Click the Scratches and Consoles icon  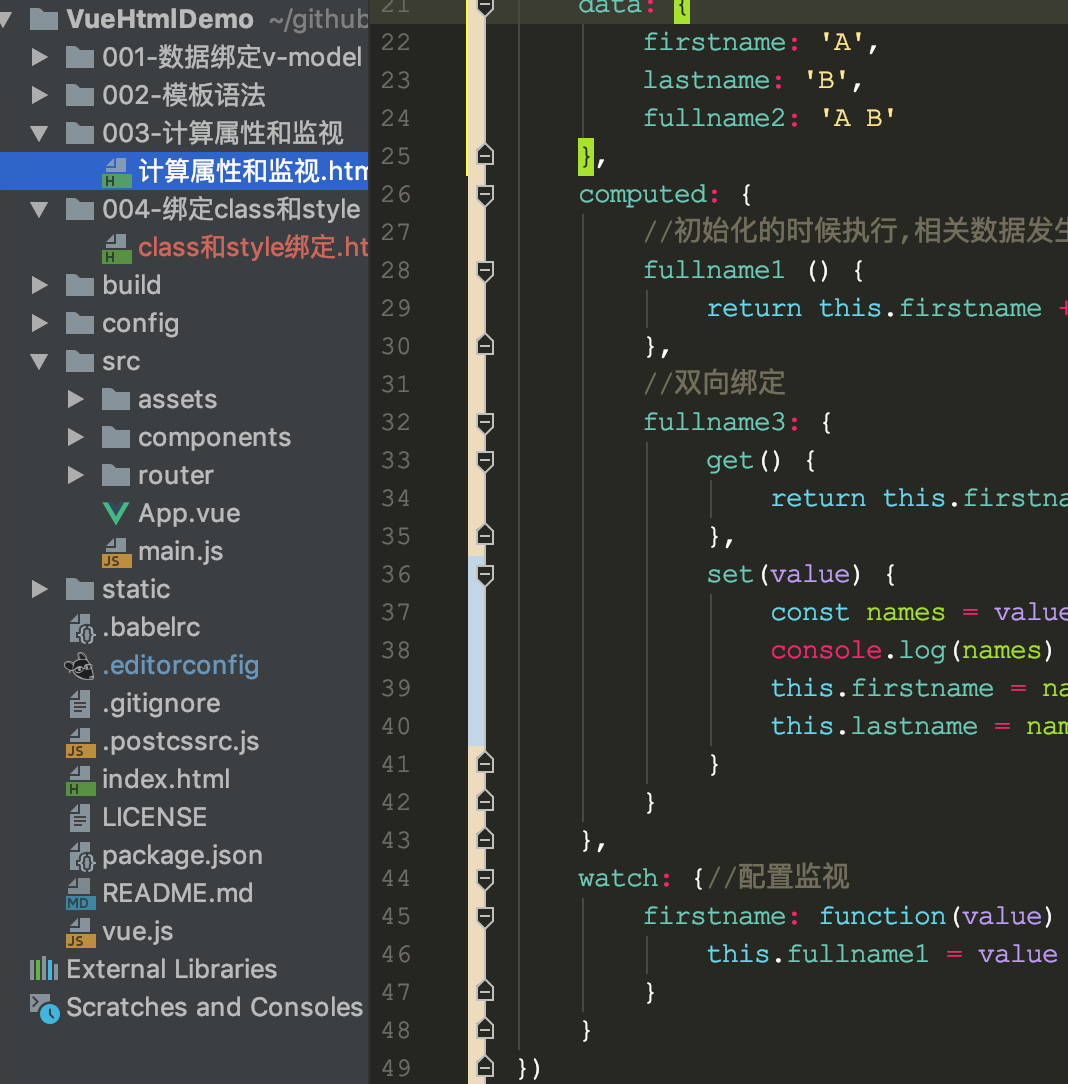[x=45, y=1007]
